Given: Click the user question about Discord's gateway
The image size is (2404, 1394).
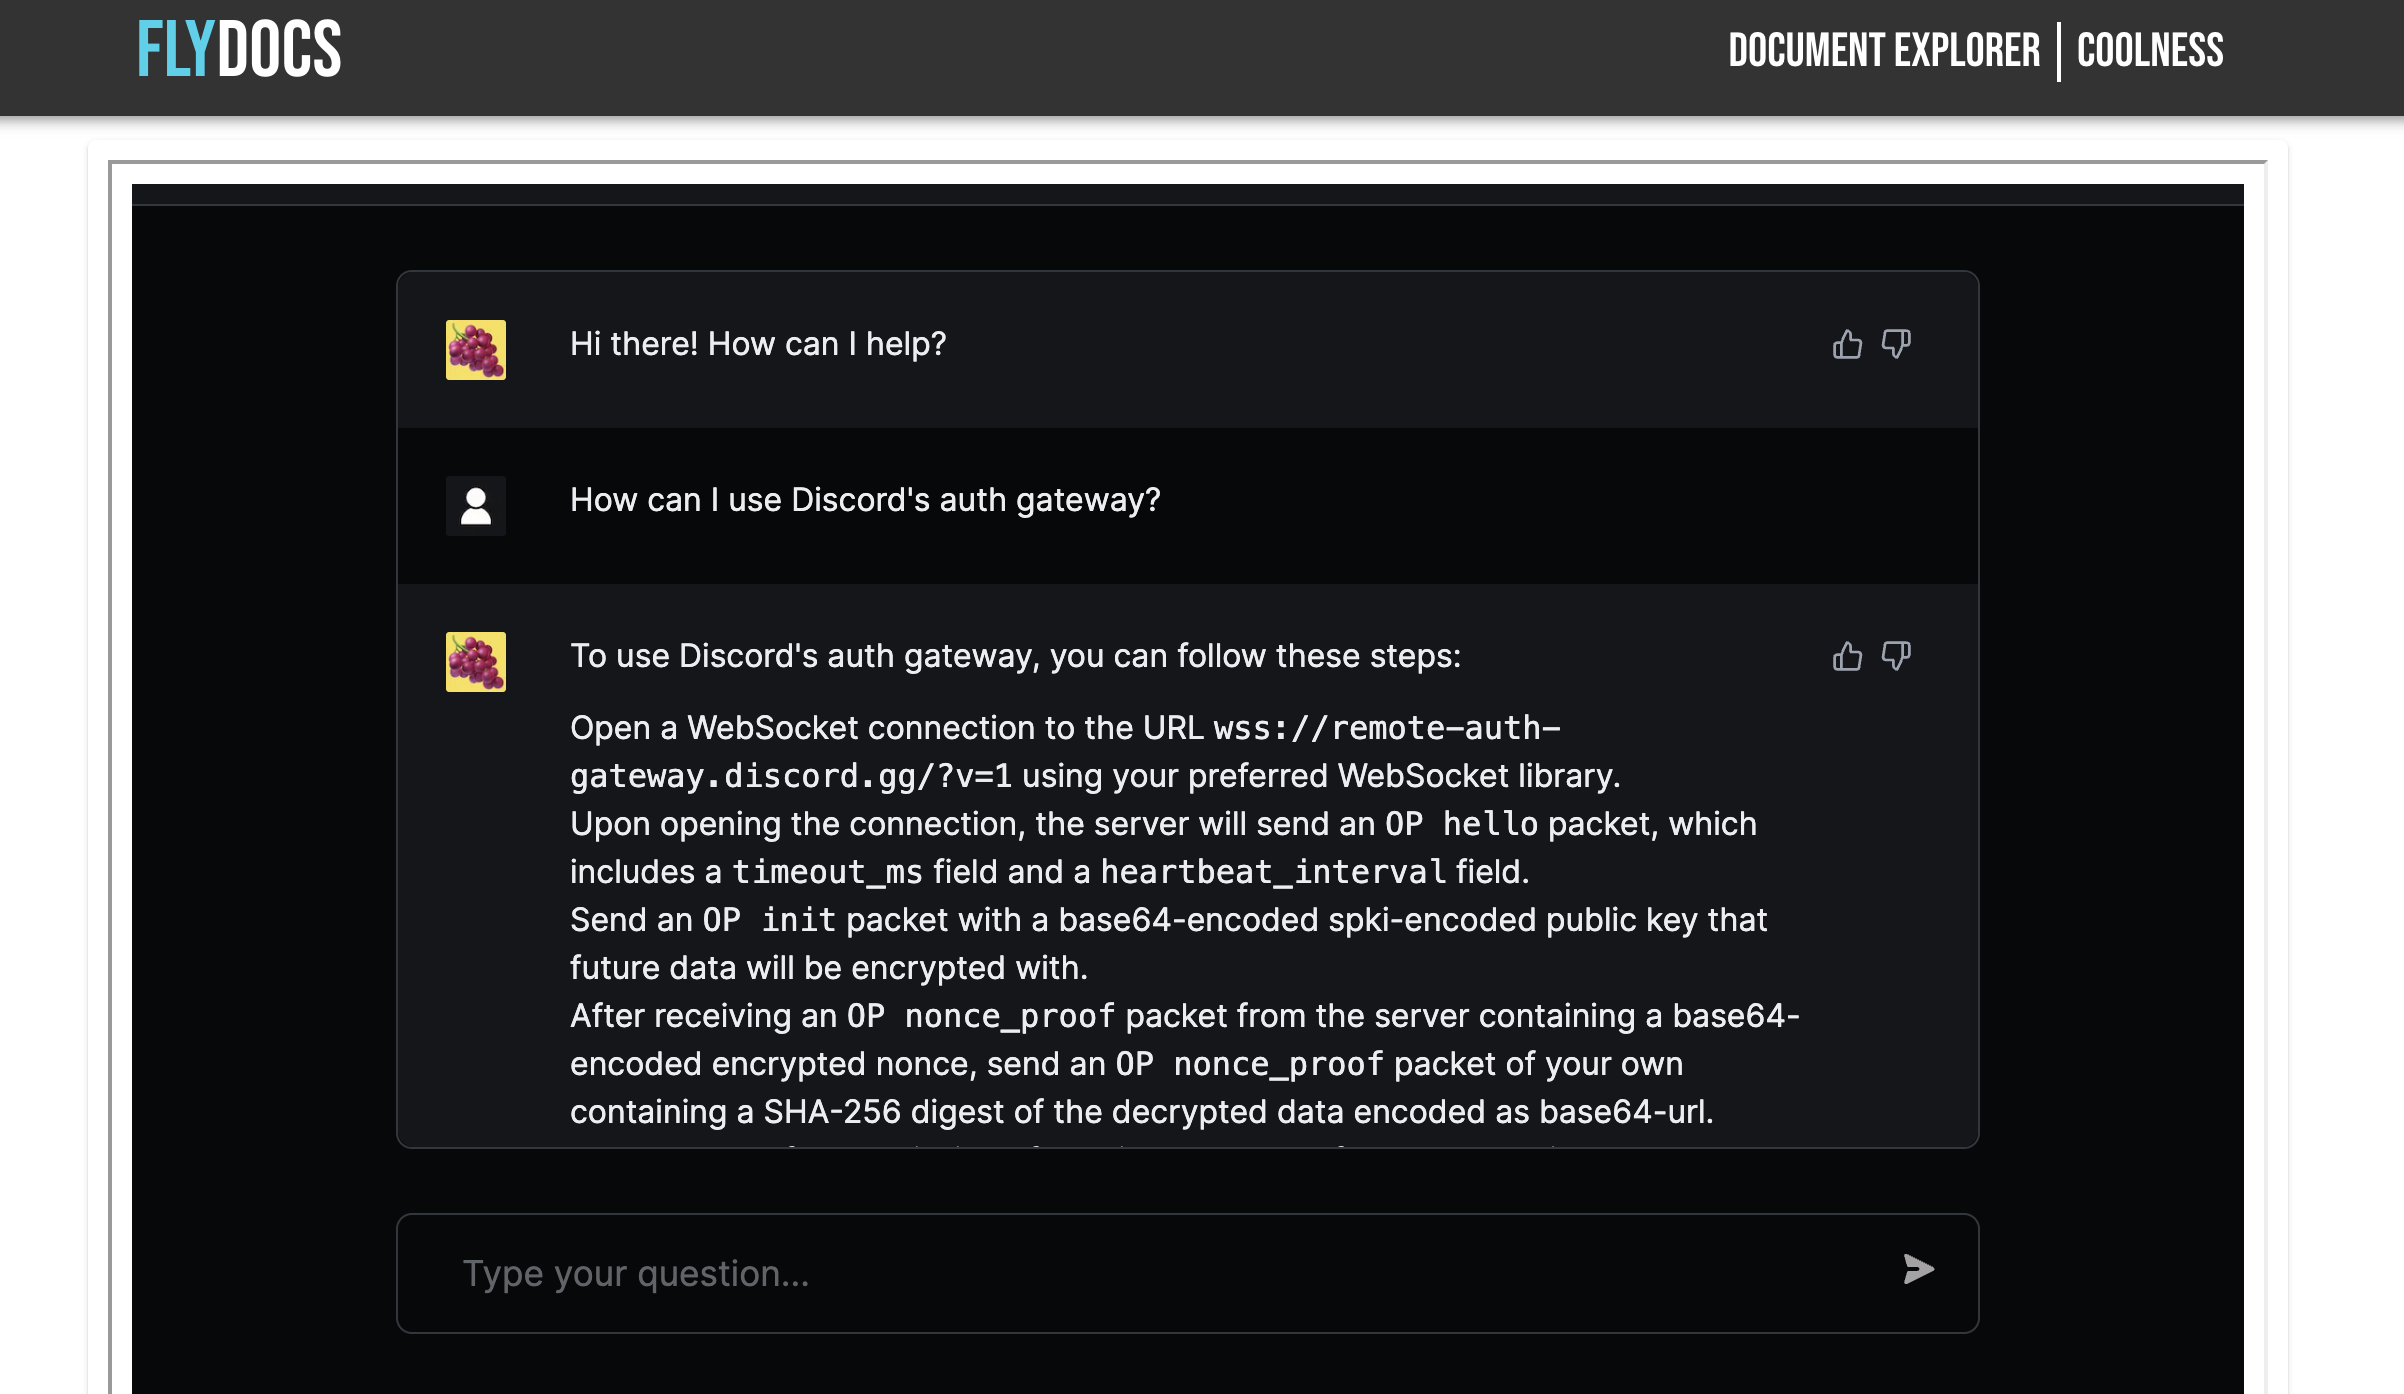Looking at the screenshot, I should click(x=865, y=500).
